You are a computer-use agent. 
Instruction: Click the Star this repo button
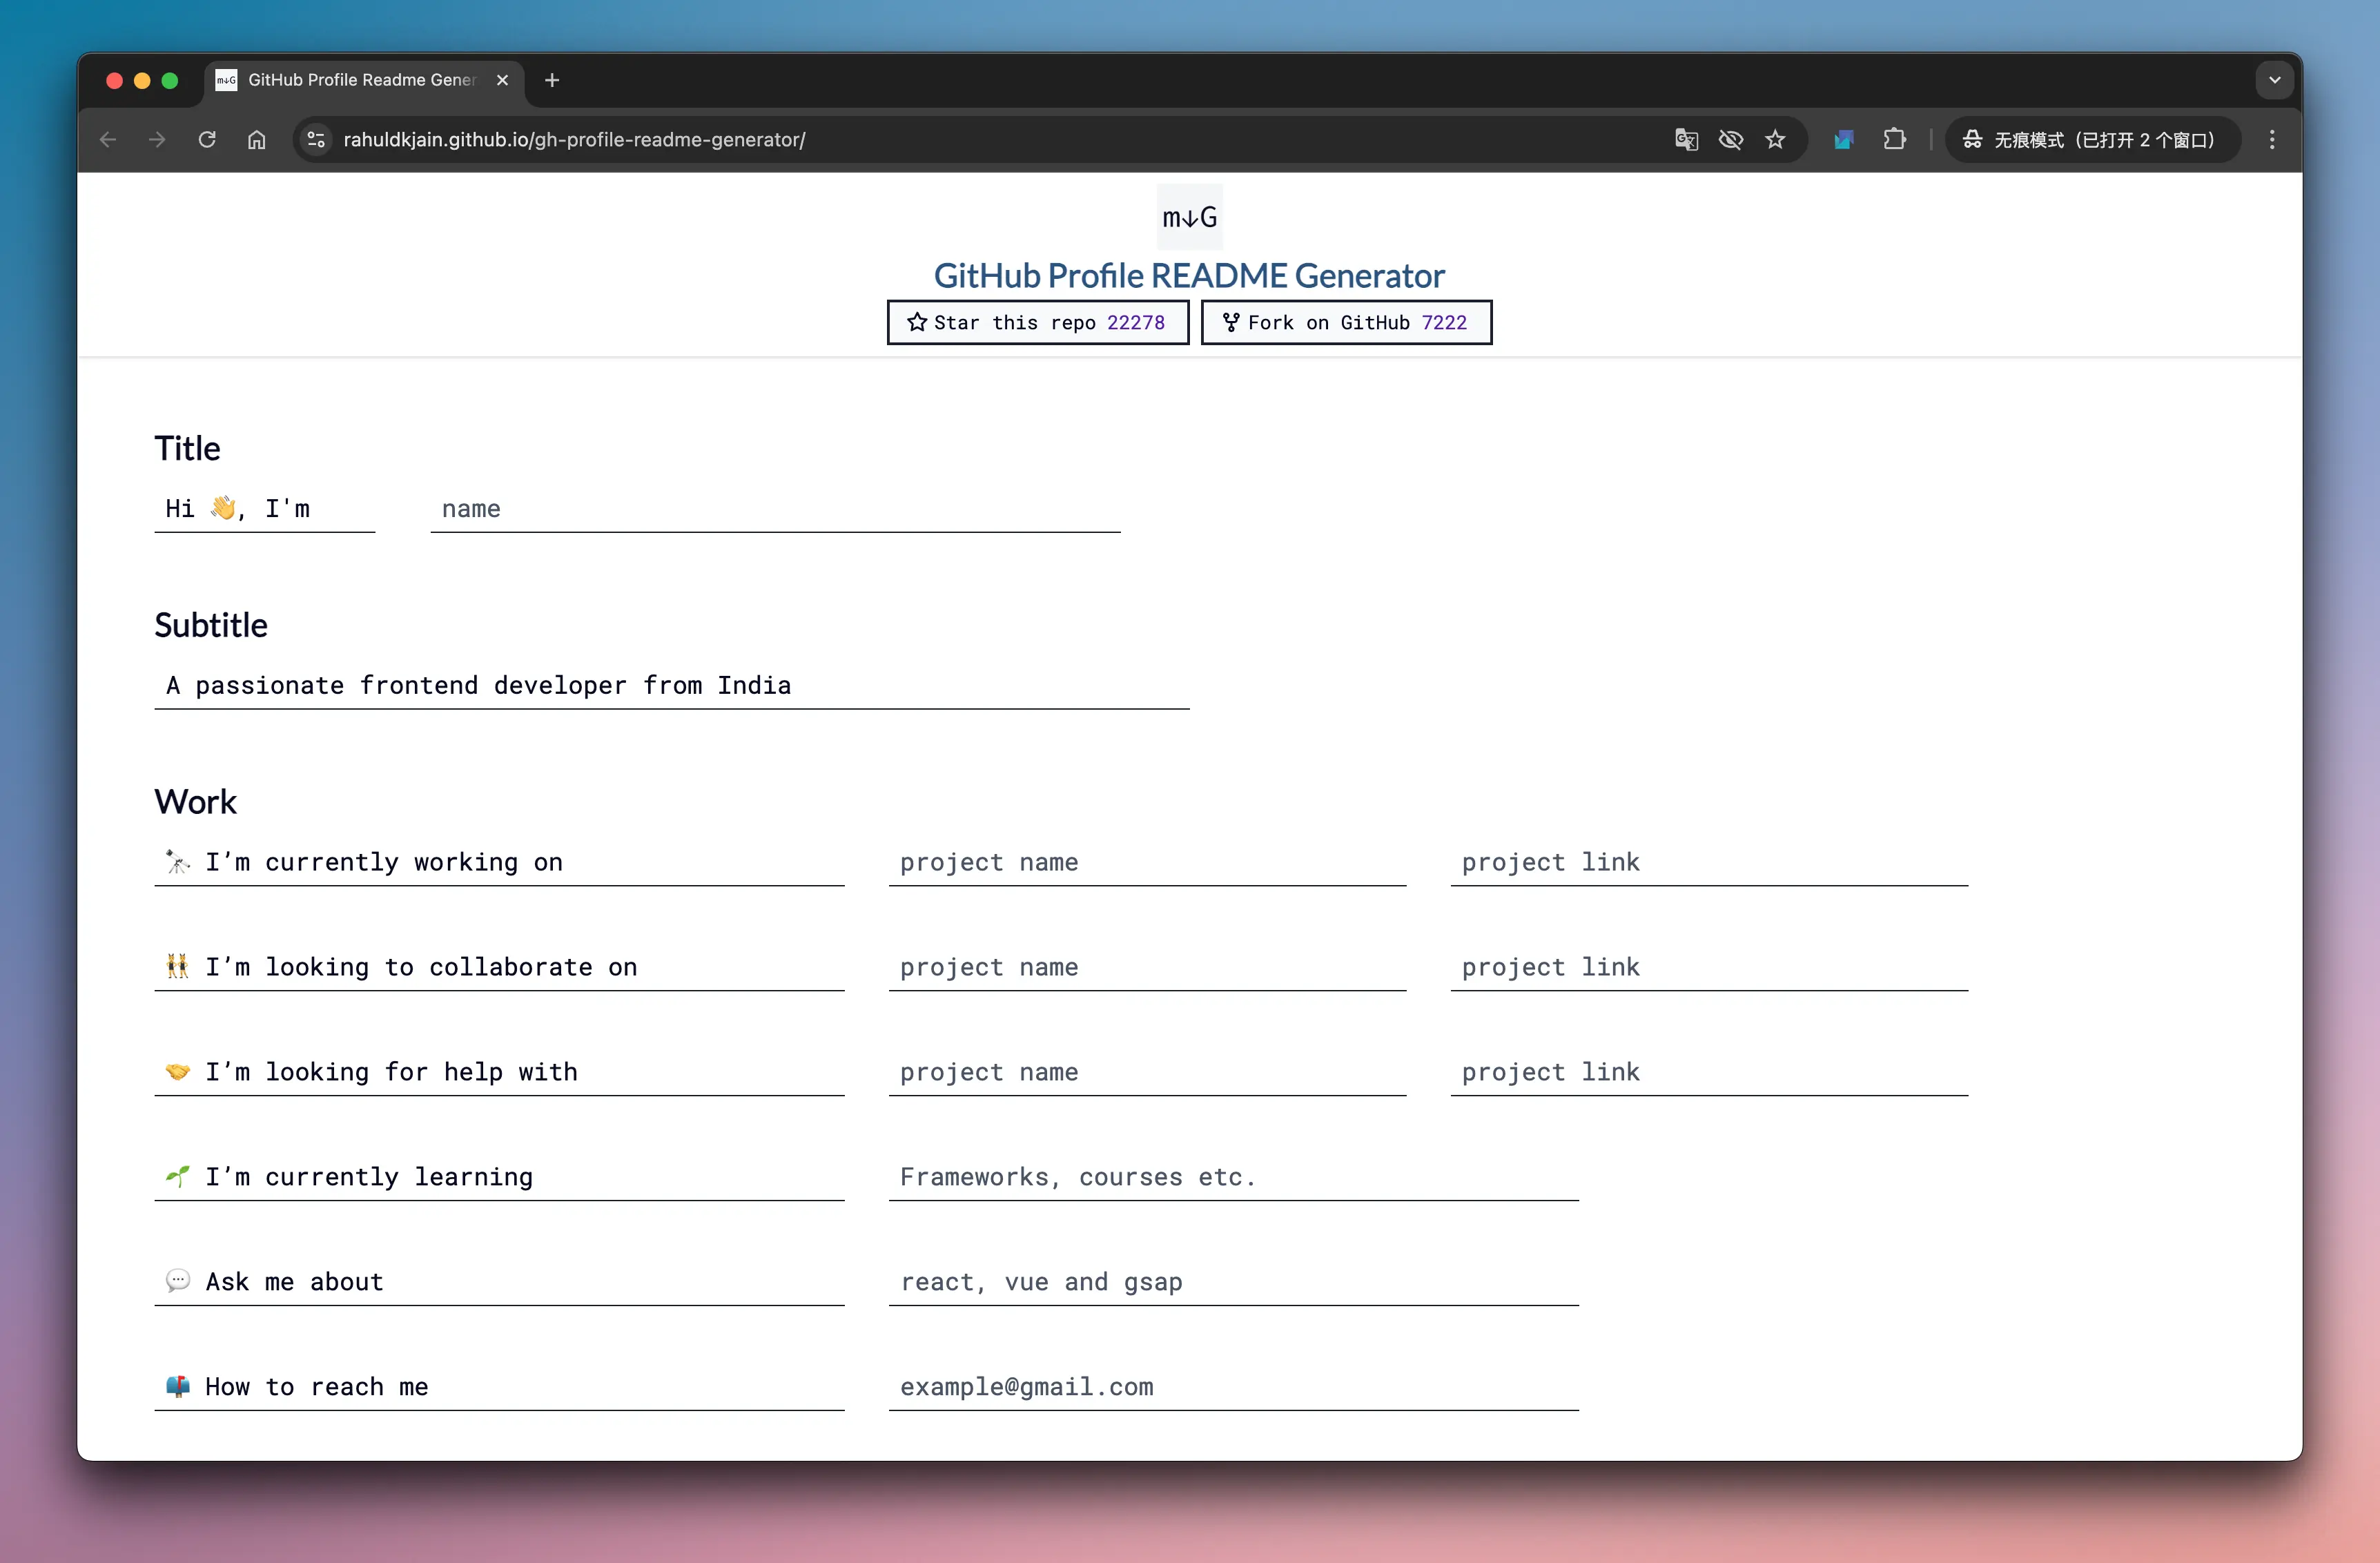1037,323
